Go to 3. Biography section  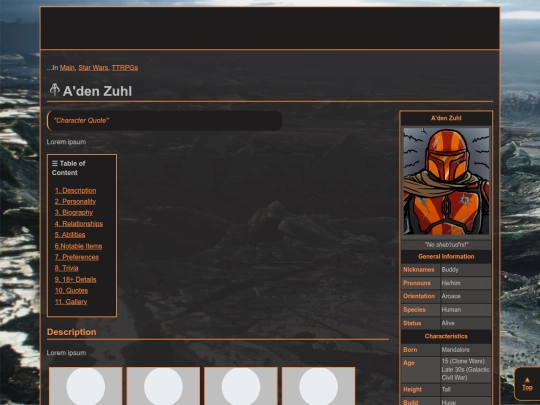point(74,212)
